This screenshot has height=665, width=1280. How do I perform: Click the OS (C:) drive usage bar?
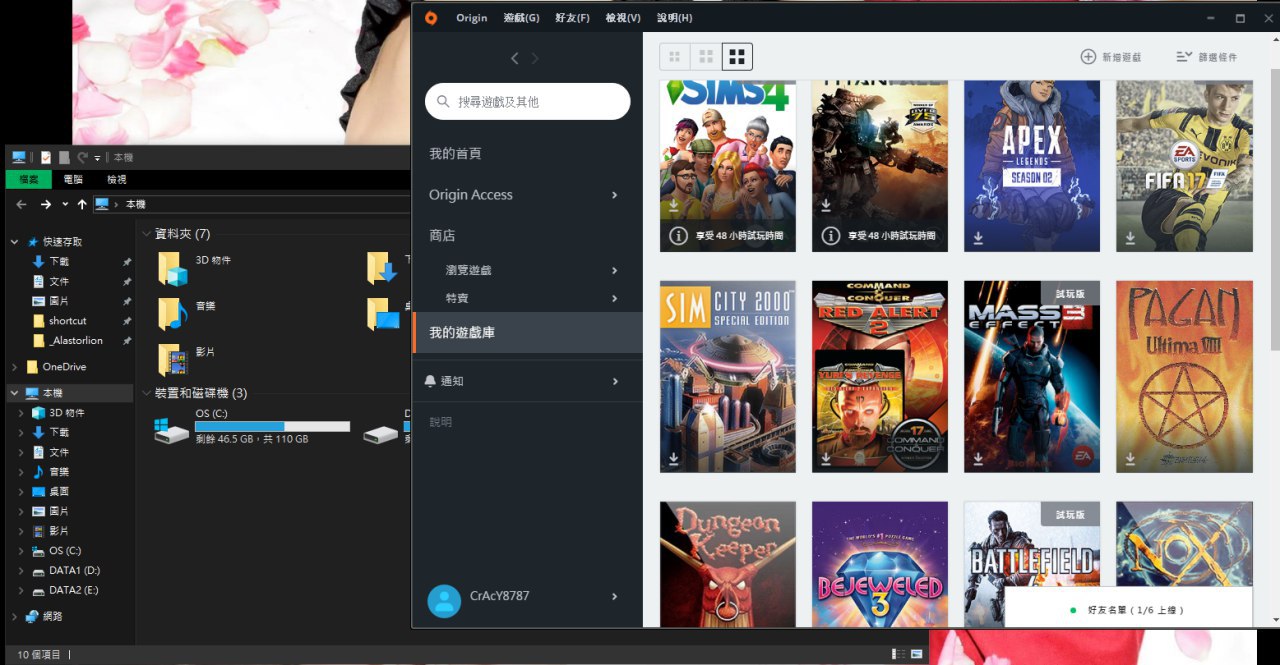click(x=272, y=426)
